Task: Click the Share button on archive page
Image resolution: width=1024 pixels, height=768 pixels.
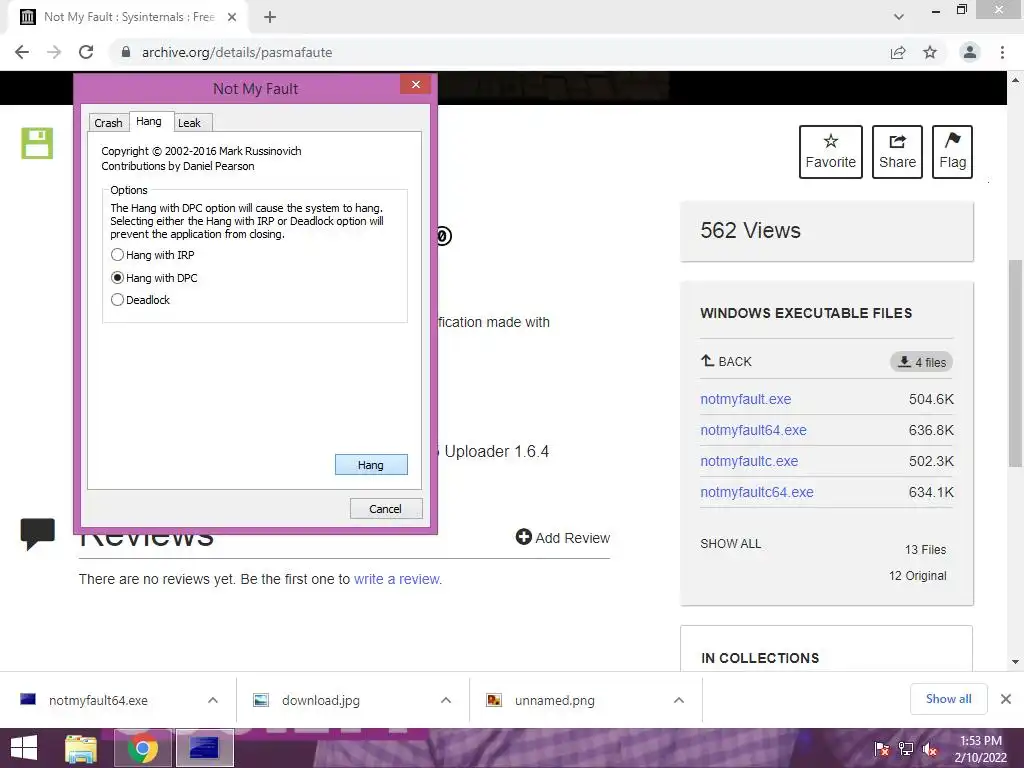Action: pyautogui.click(x=897, y=152)
